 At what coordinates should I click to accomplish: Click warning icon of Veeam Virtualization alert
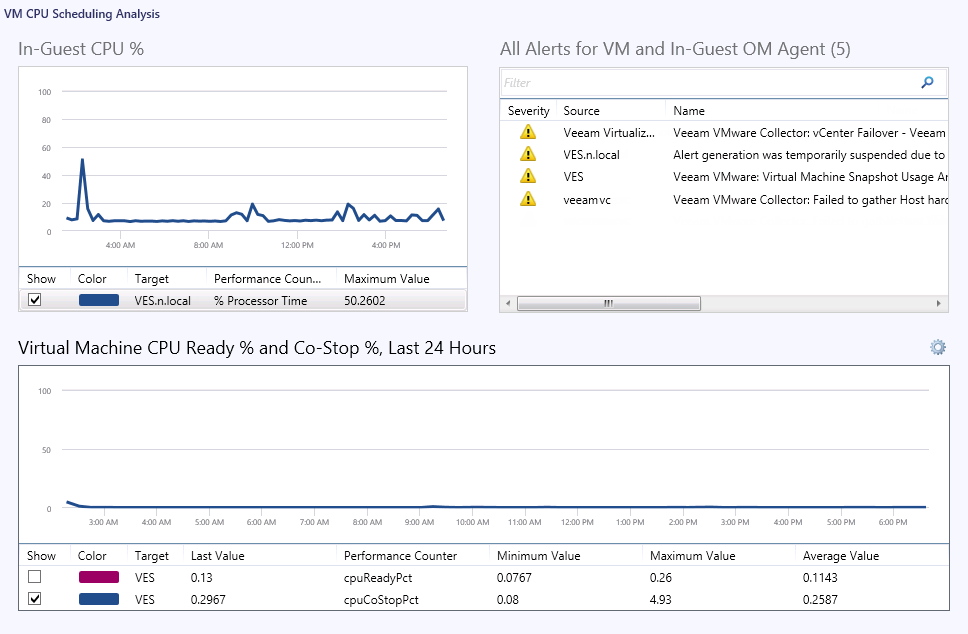528,132
